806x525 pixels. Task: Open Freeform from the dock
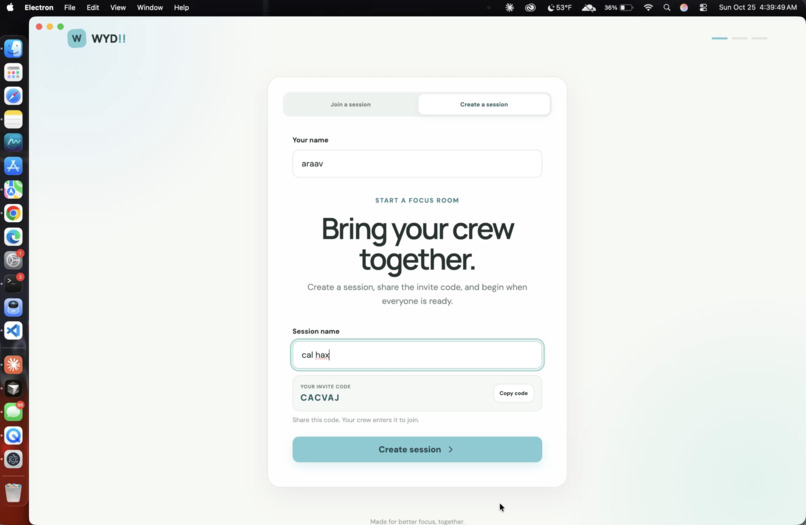coord(13,142)
